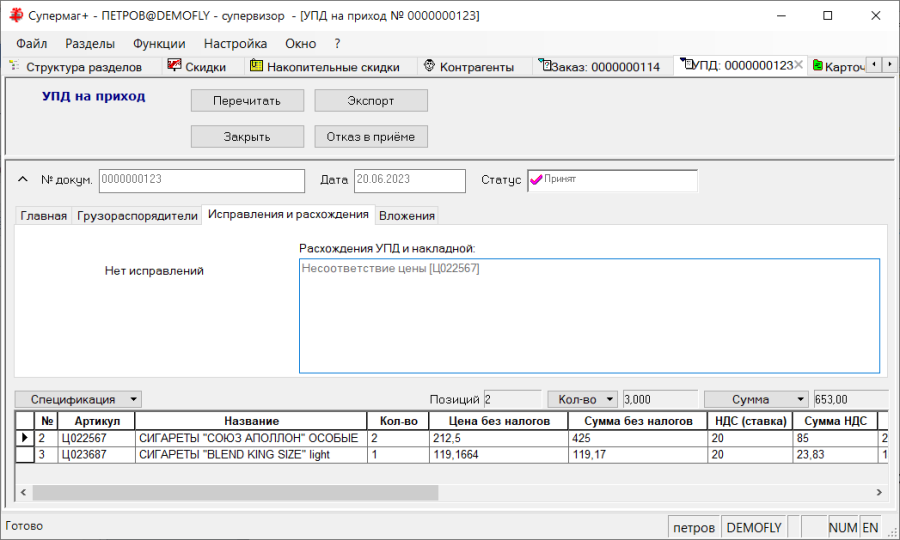
Task: Click the green Карточка tab icon
Action: (818, 67)
